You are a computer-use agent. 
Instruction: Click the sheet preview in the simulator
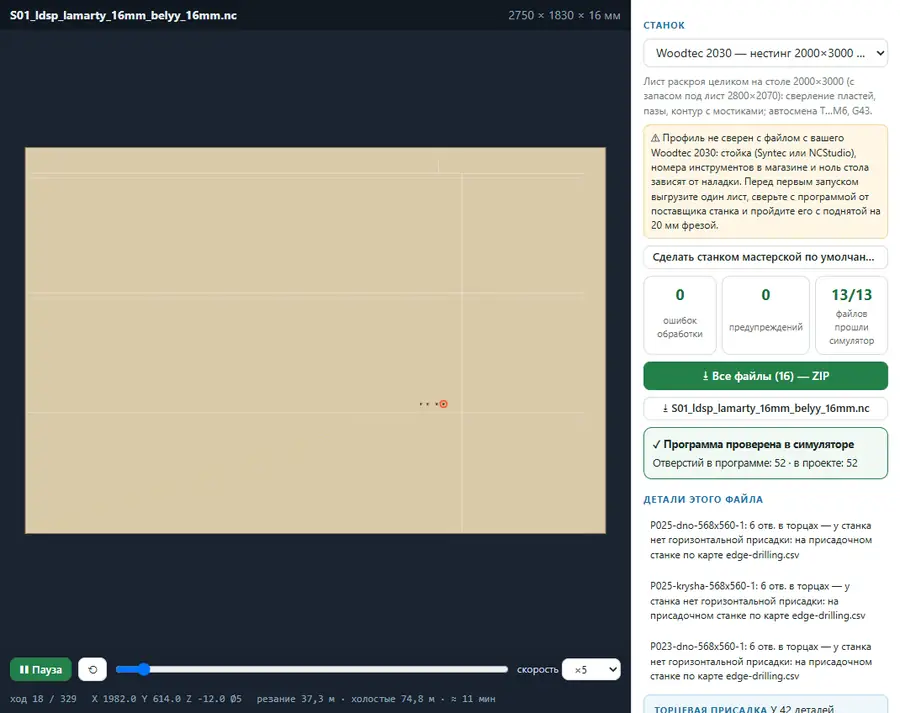coord(315,340)
